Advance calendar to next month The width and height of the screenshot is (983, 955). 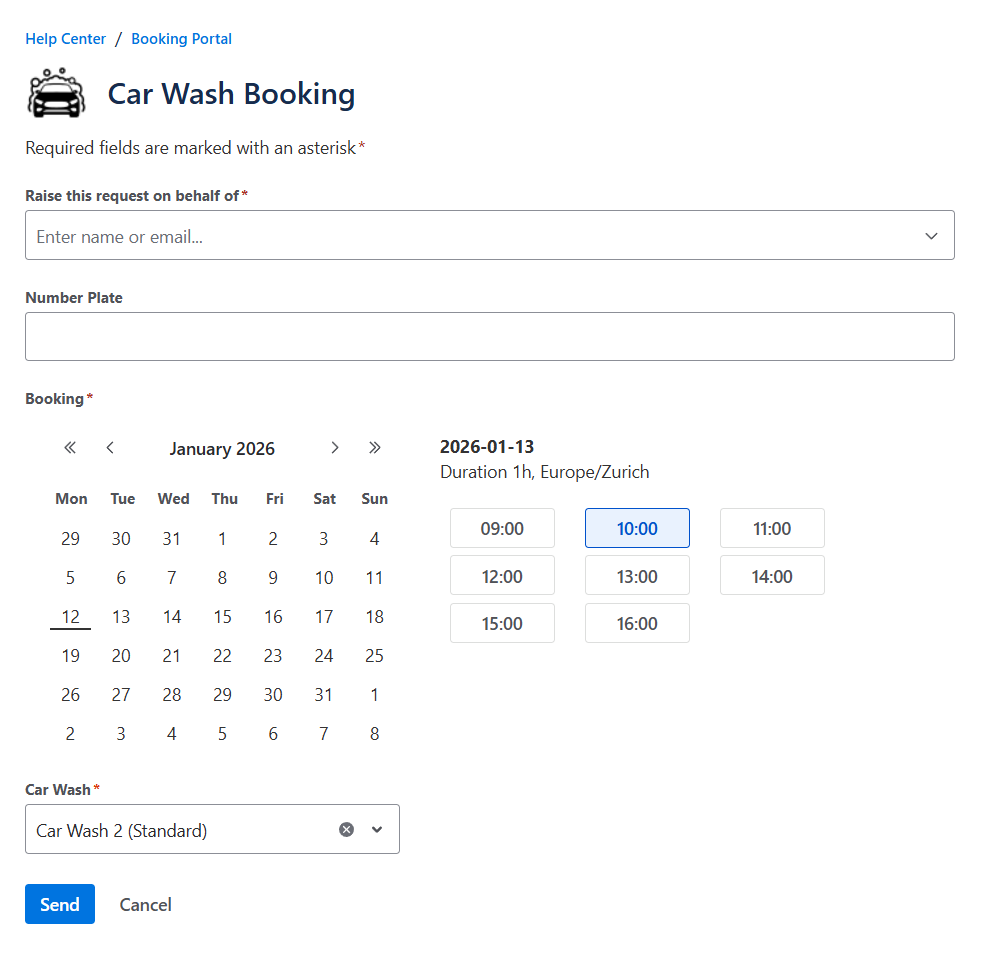(335, 448)
